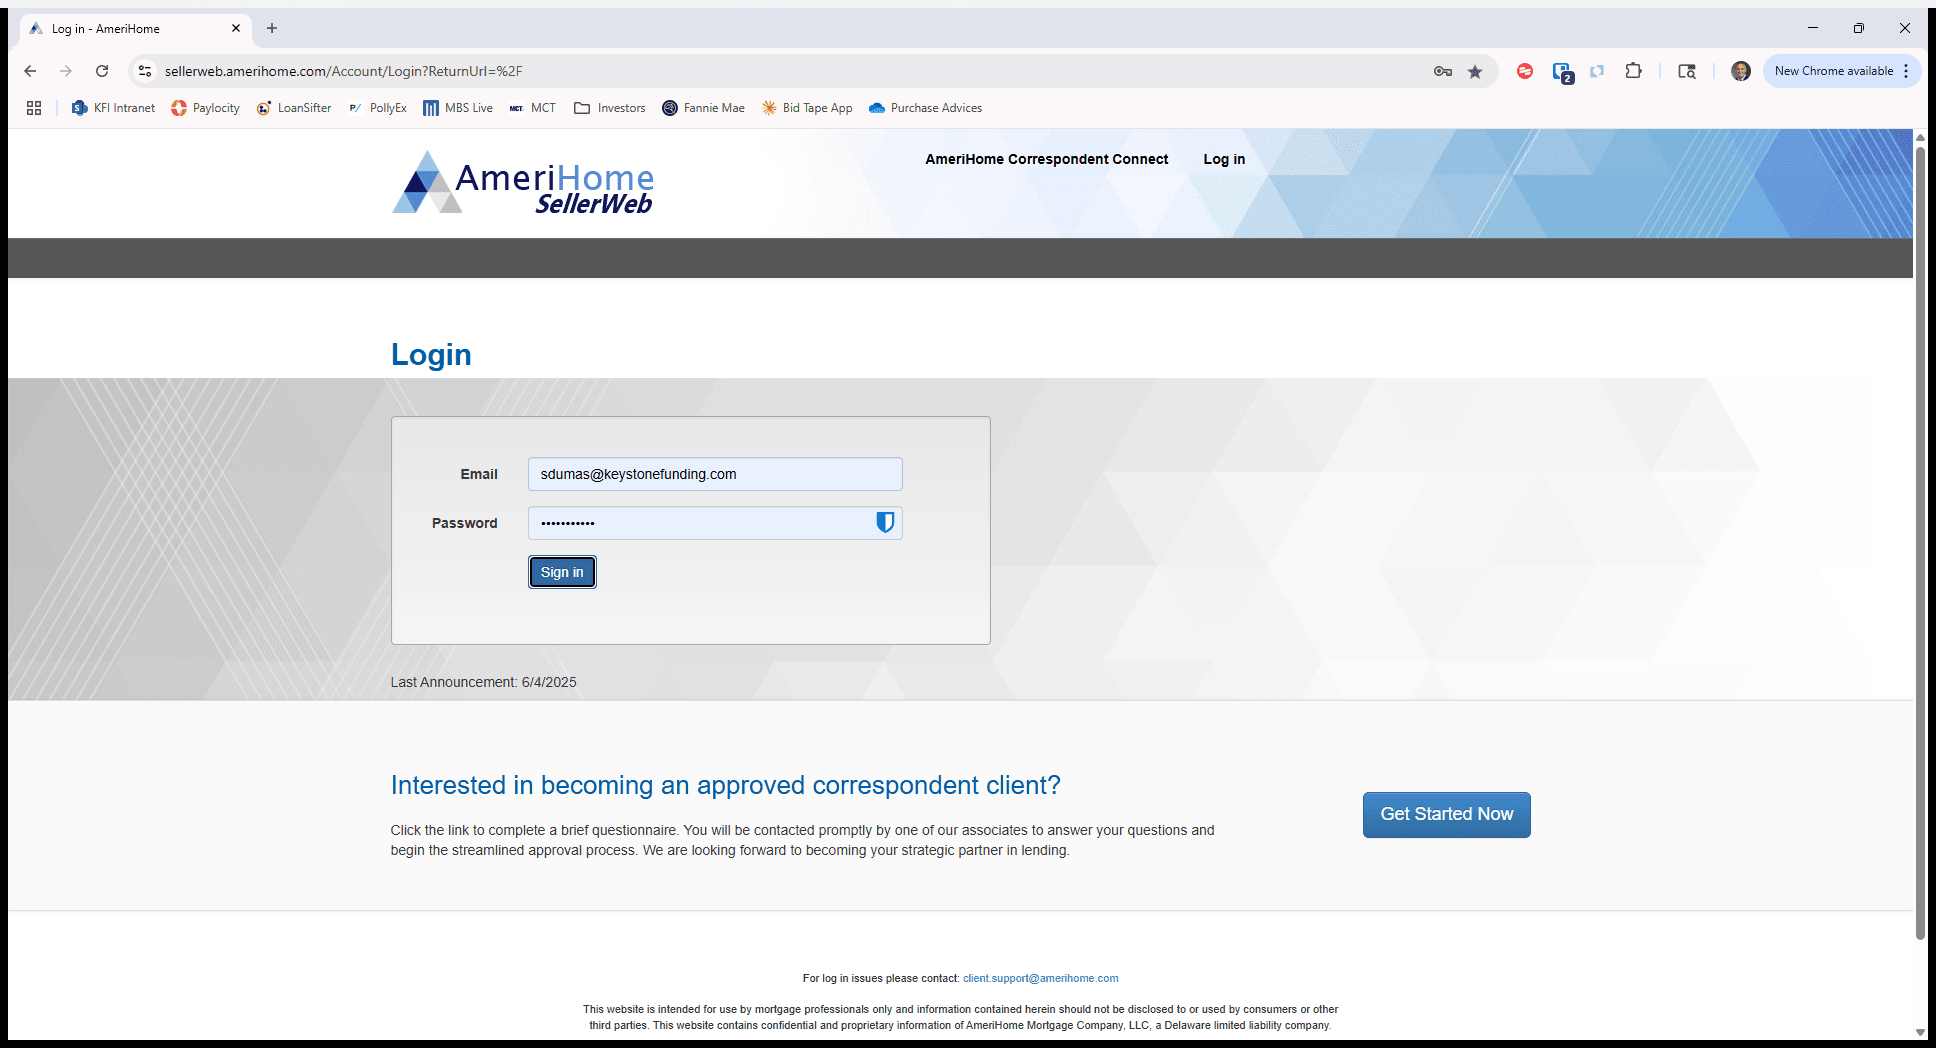Open the PollyEx bookmark

coord(377,108)
